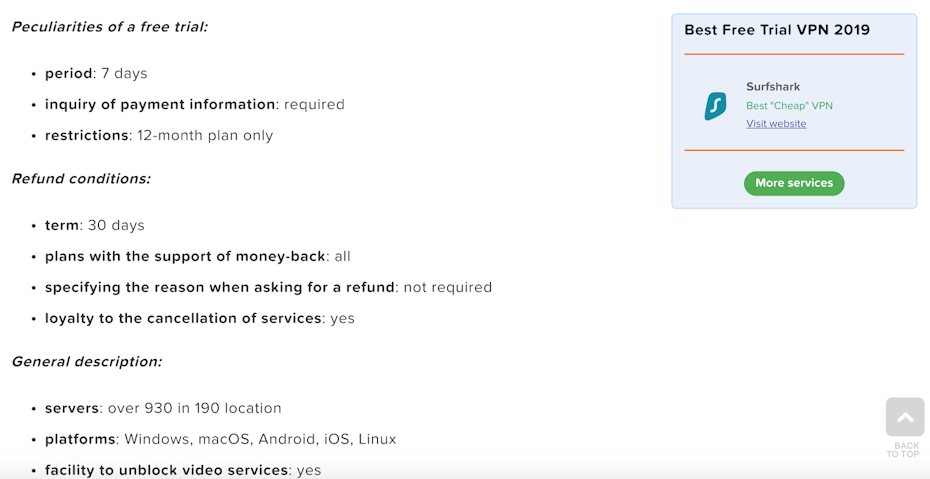This screenshot has width=930, height=479.
Task: Open the Visit website link
Action: [776, 124]
